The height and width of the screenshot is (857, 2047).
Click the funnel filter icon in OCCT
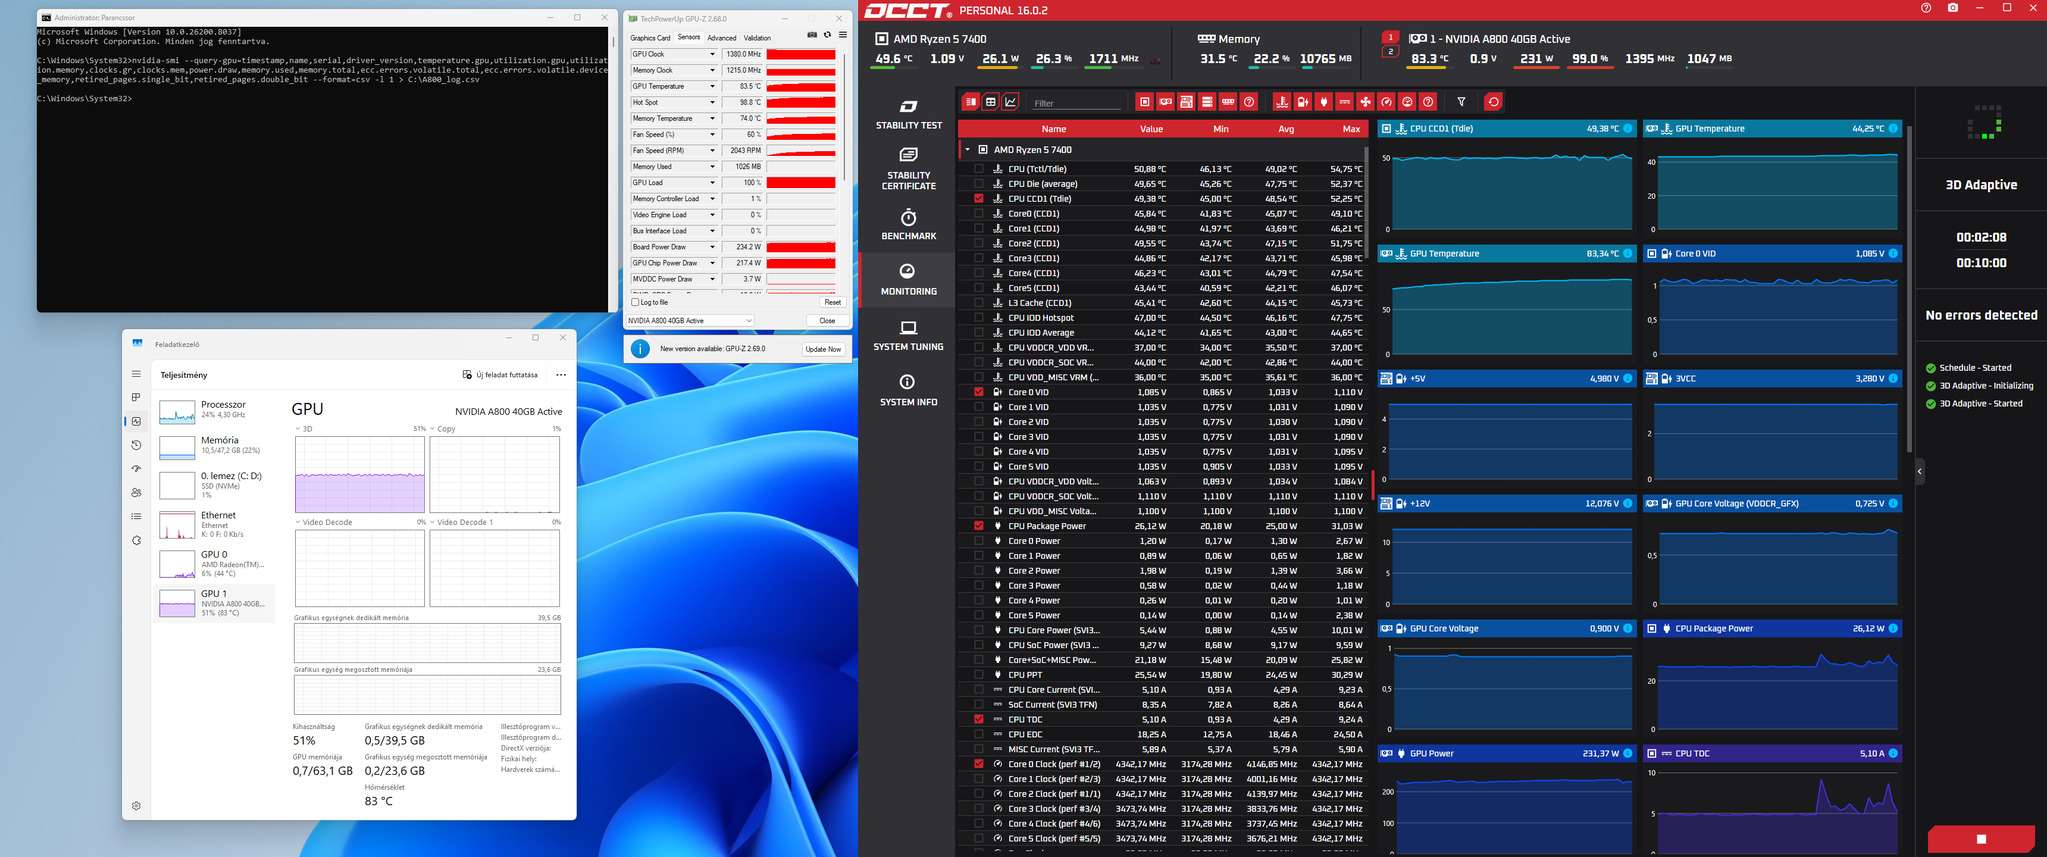tap(1461, 102)
